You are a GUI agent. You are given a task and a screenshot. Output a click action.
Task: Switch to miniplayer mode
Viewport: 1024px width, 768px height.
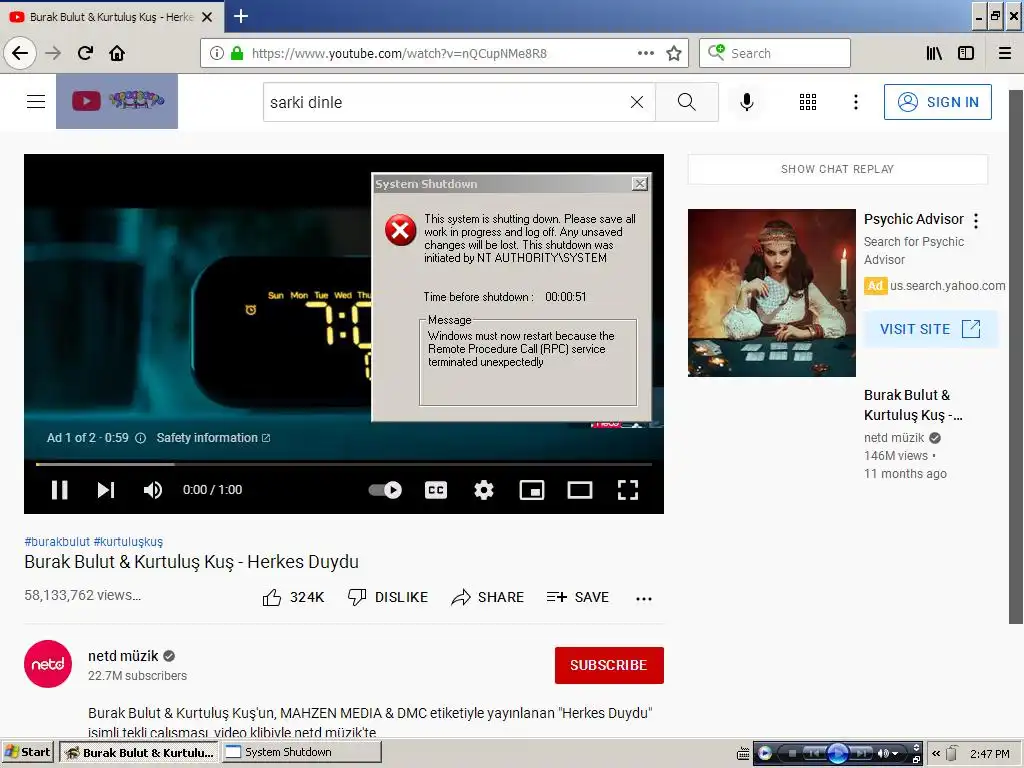point(532,490)
